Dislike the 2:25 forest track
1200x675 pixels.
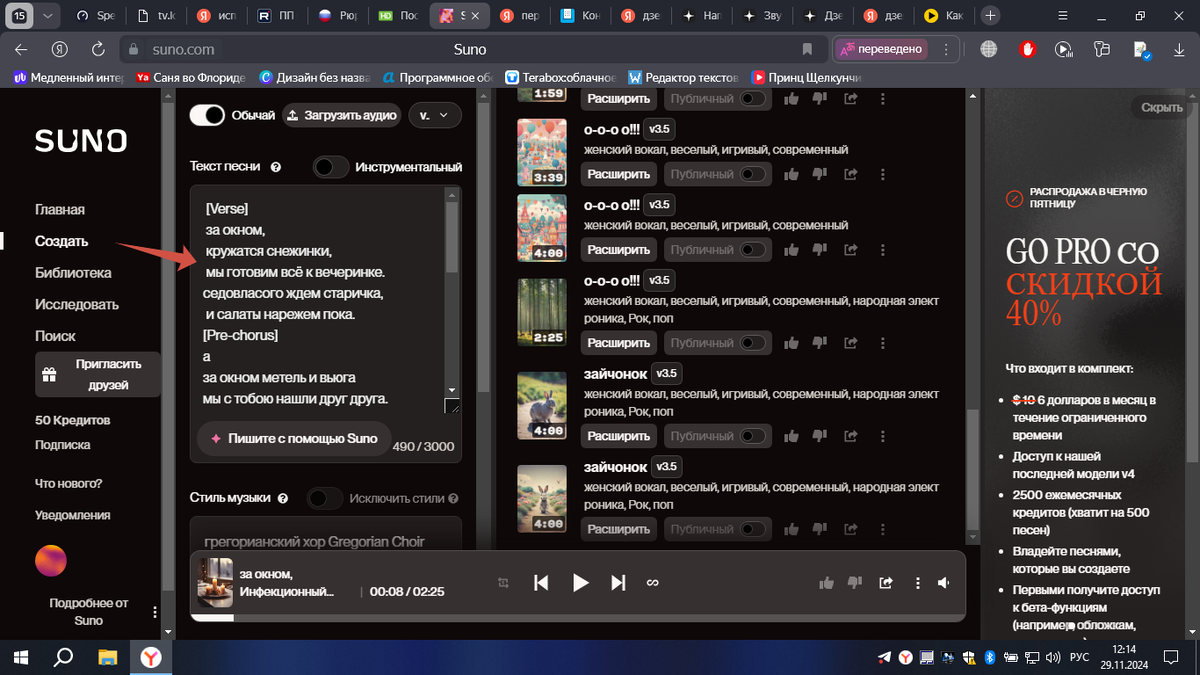point(820,343)
